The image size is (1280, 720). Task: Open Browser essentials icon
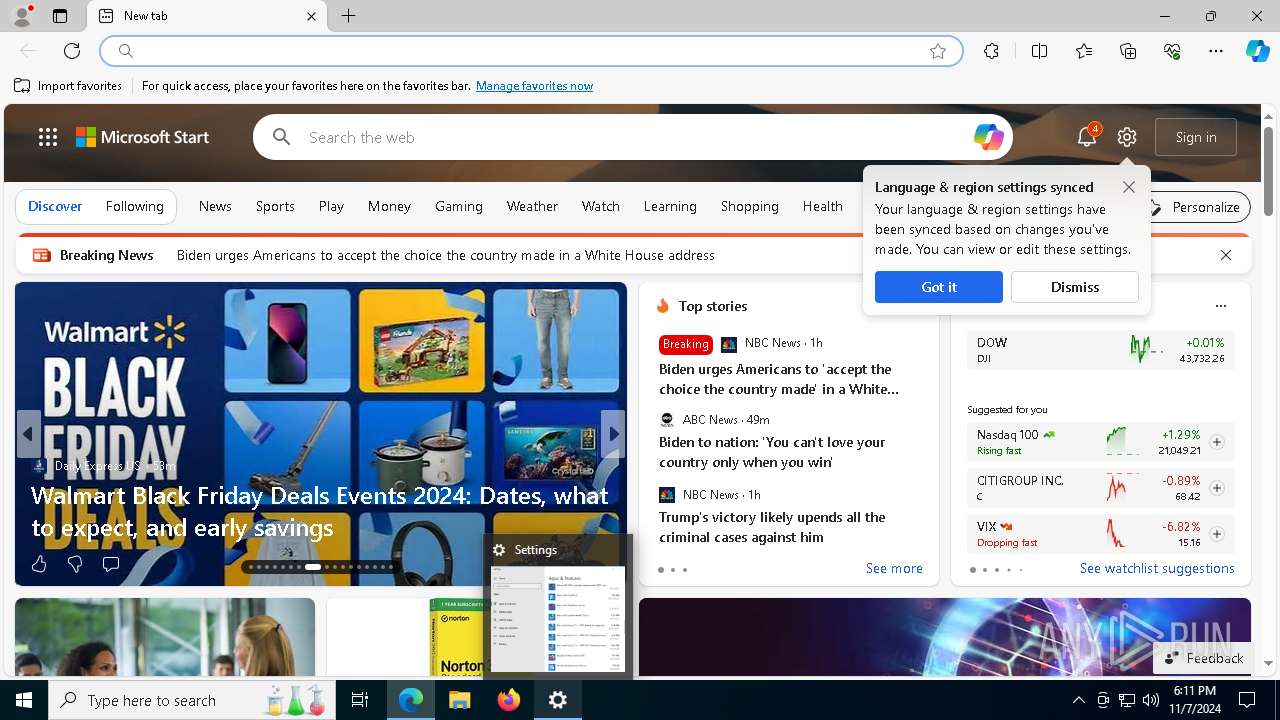pos(1172,51)
